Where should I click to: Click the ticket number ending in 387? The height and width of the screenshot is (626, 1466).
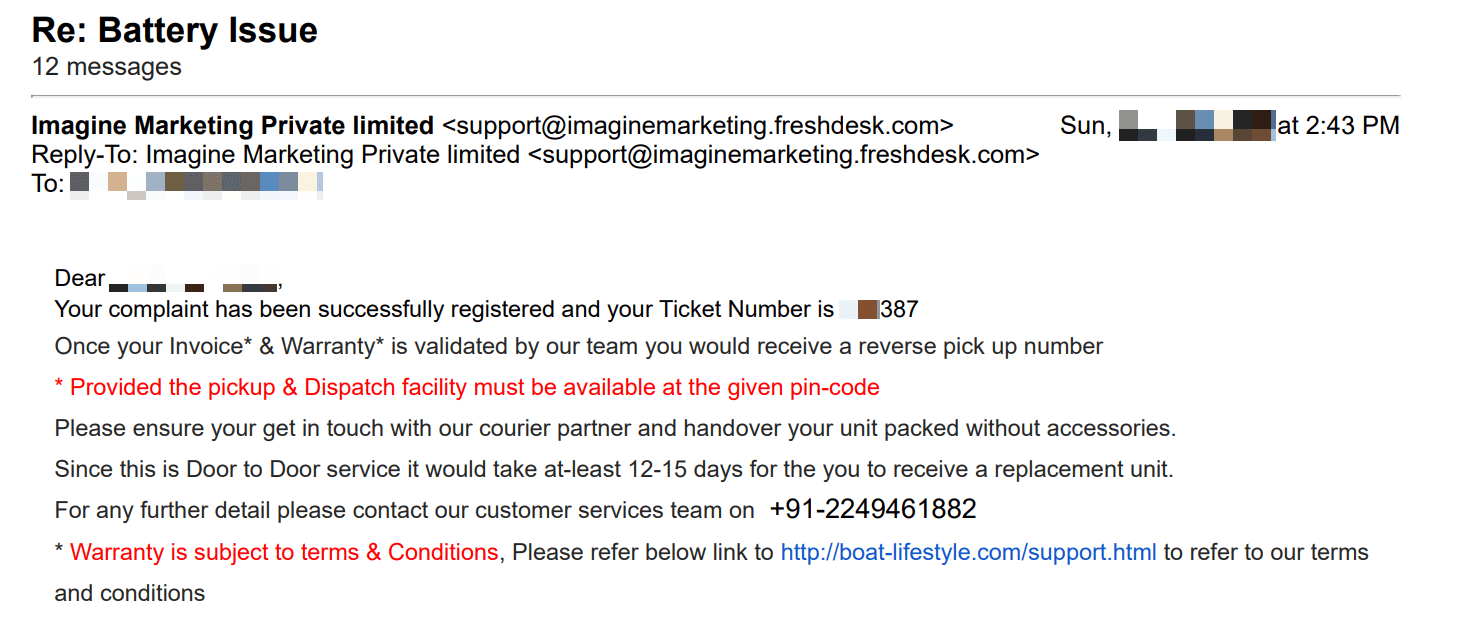tap(880, 309)
